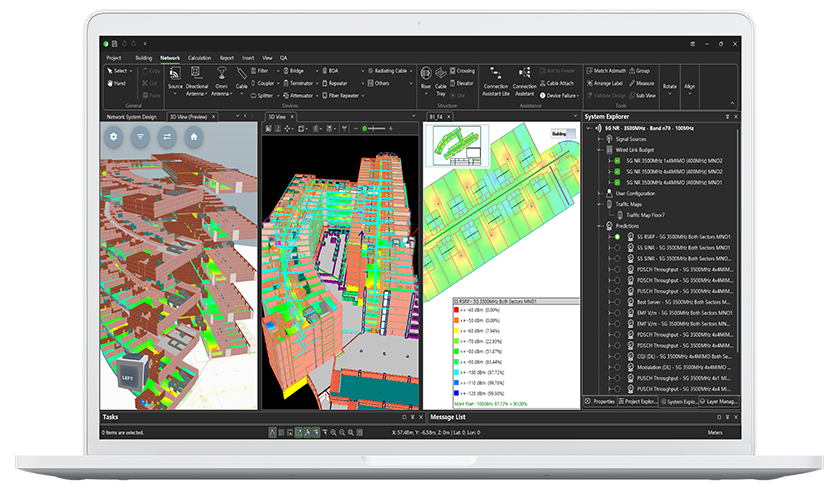Screen dimensions: 838x489
Task: Click the zoom plus button in 3D View
Action: click(x=391, y=129)
